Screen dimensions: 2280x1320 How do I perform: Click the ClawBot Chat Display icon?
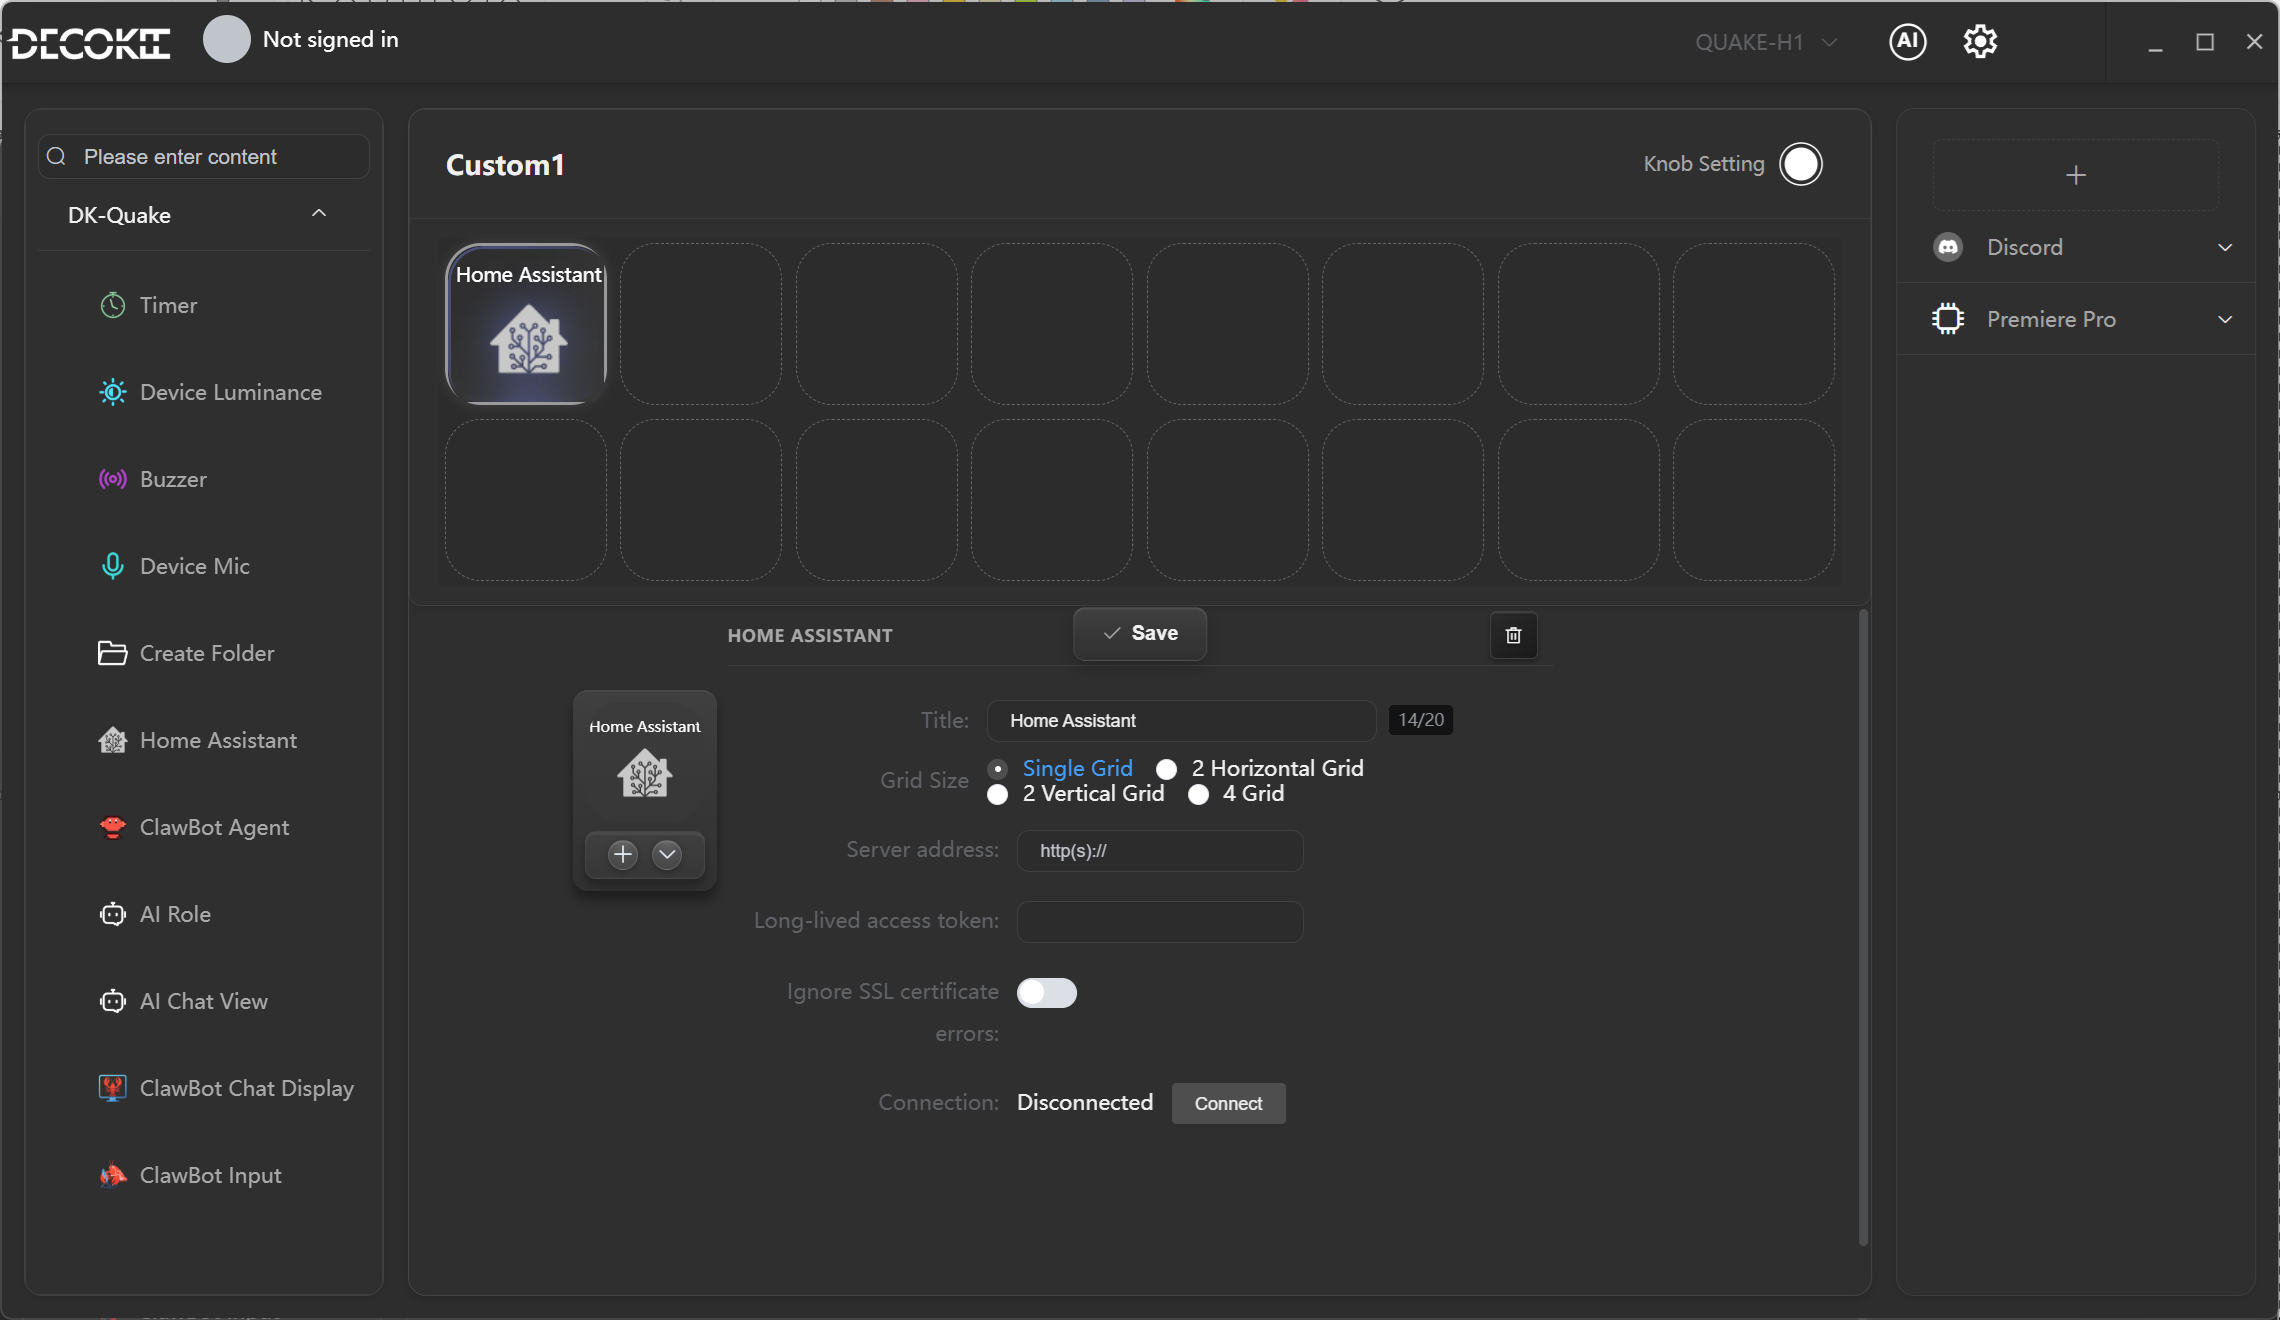[113, 1088]
